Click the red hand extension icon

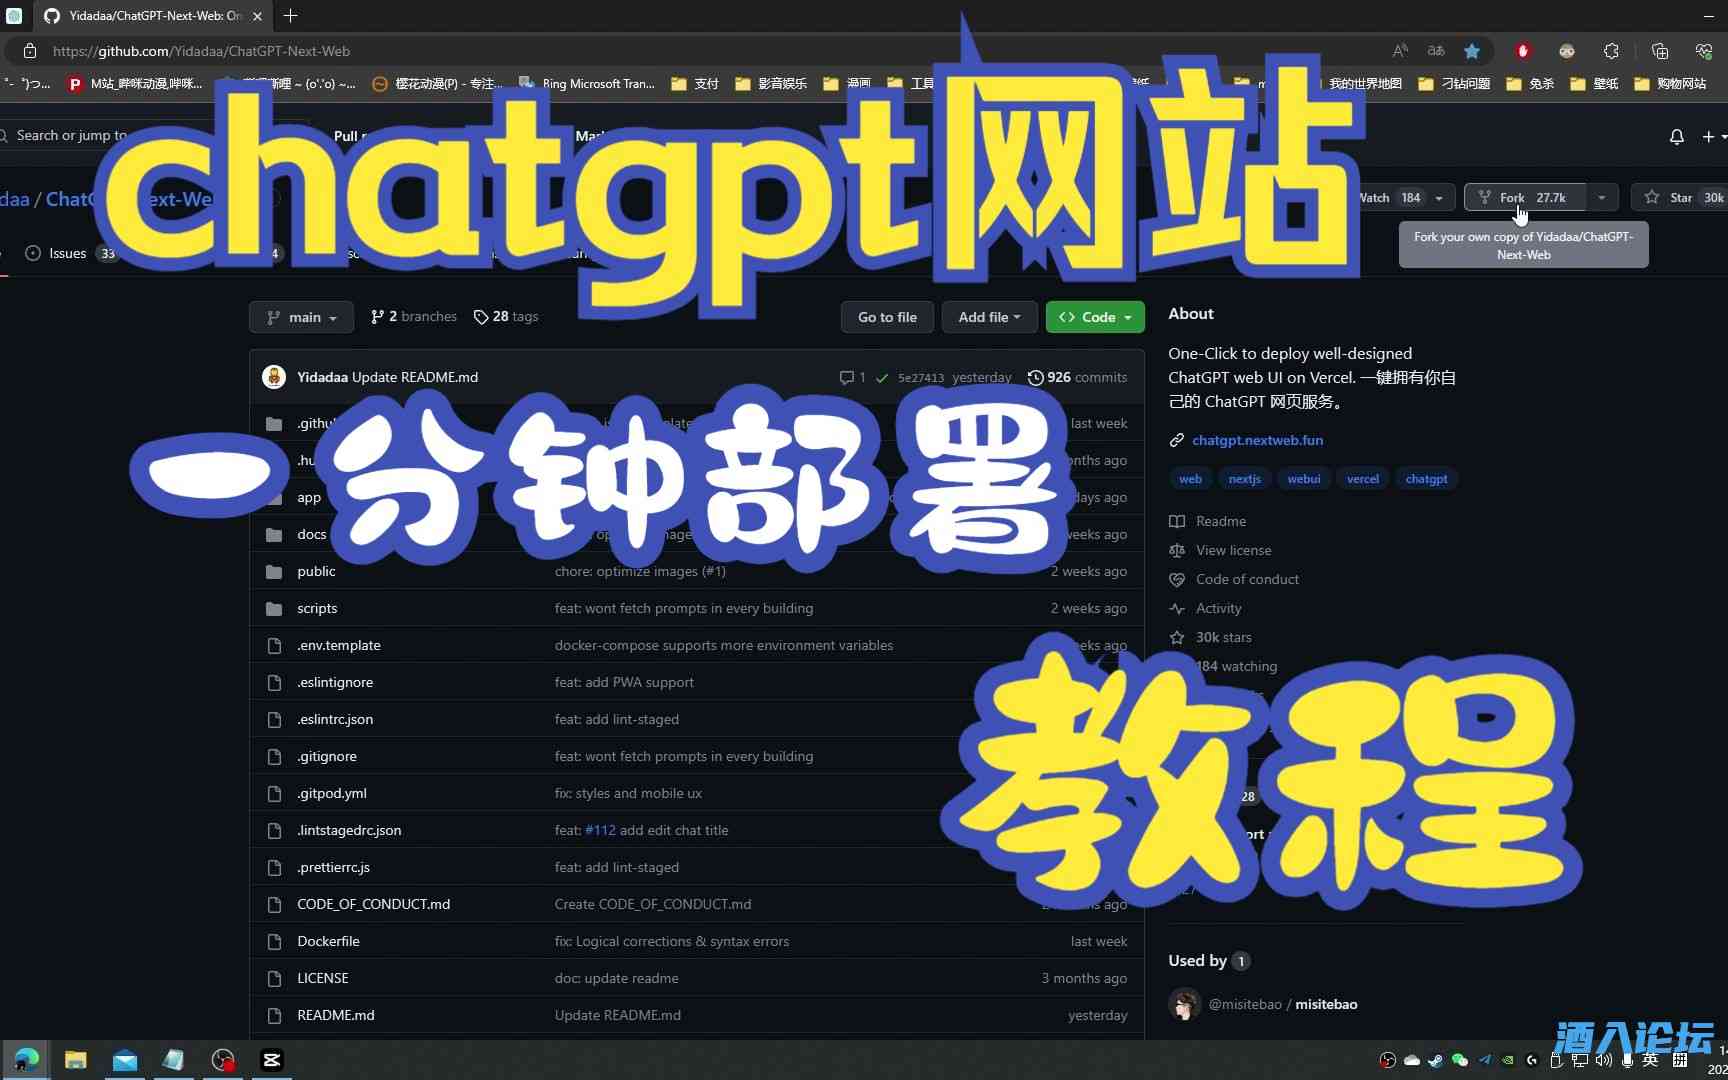(1523, 51)
